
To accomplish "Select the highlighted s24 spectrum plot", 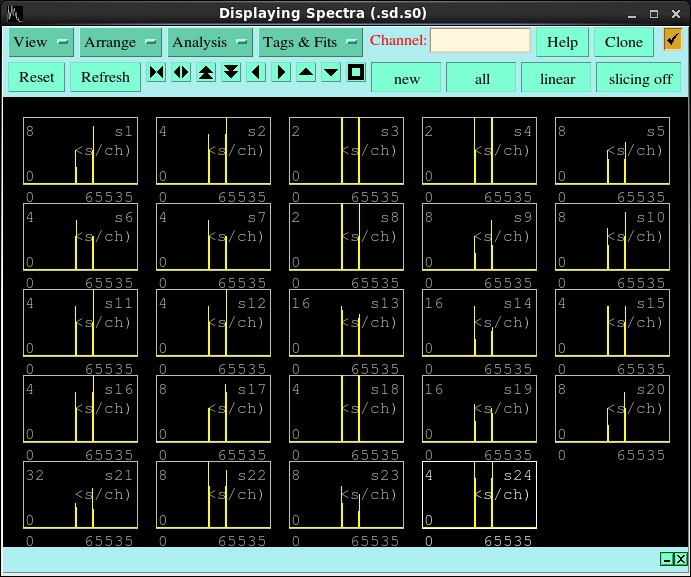I will (479, 495).
